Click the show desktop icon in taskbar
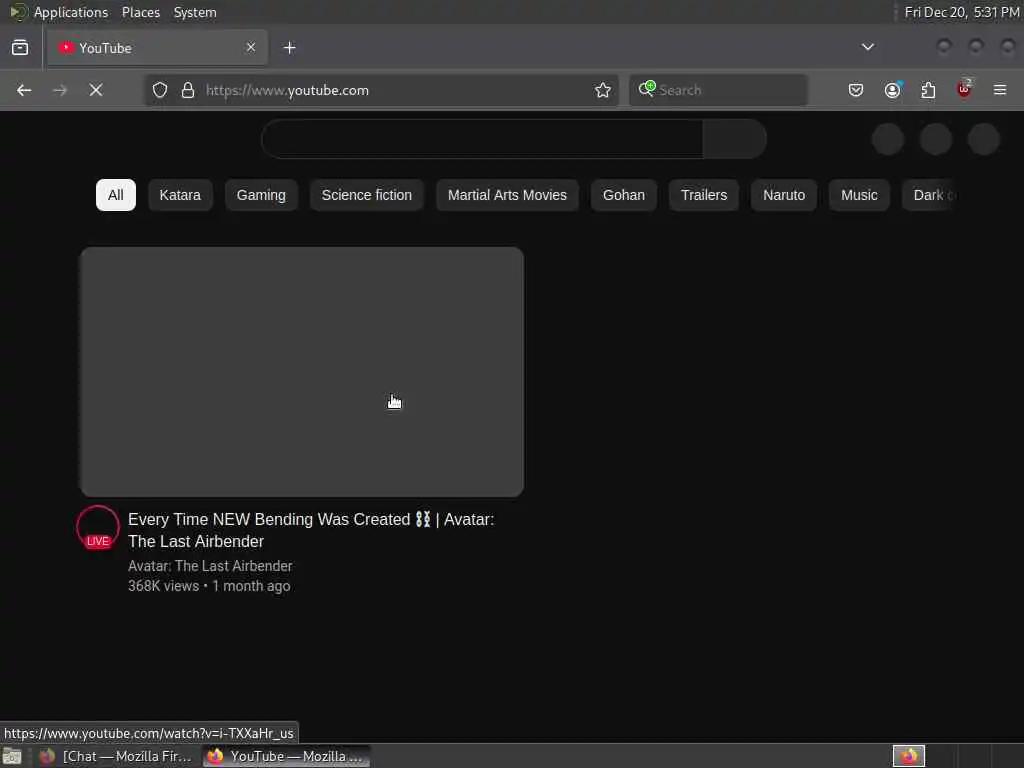The height and width of the screenshot is (768, 1024). pyautogui.click(x=12, y=757)
